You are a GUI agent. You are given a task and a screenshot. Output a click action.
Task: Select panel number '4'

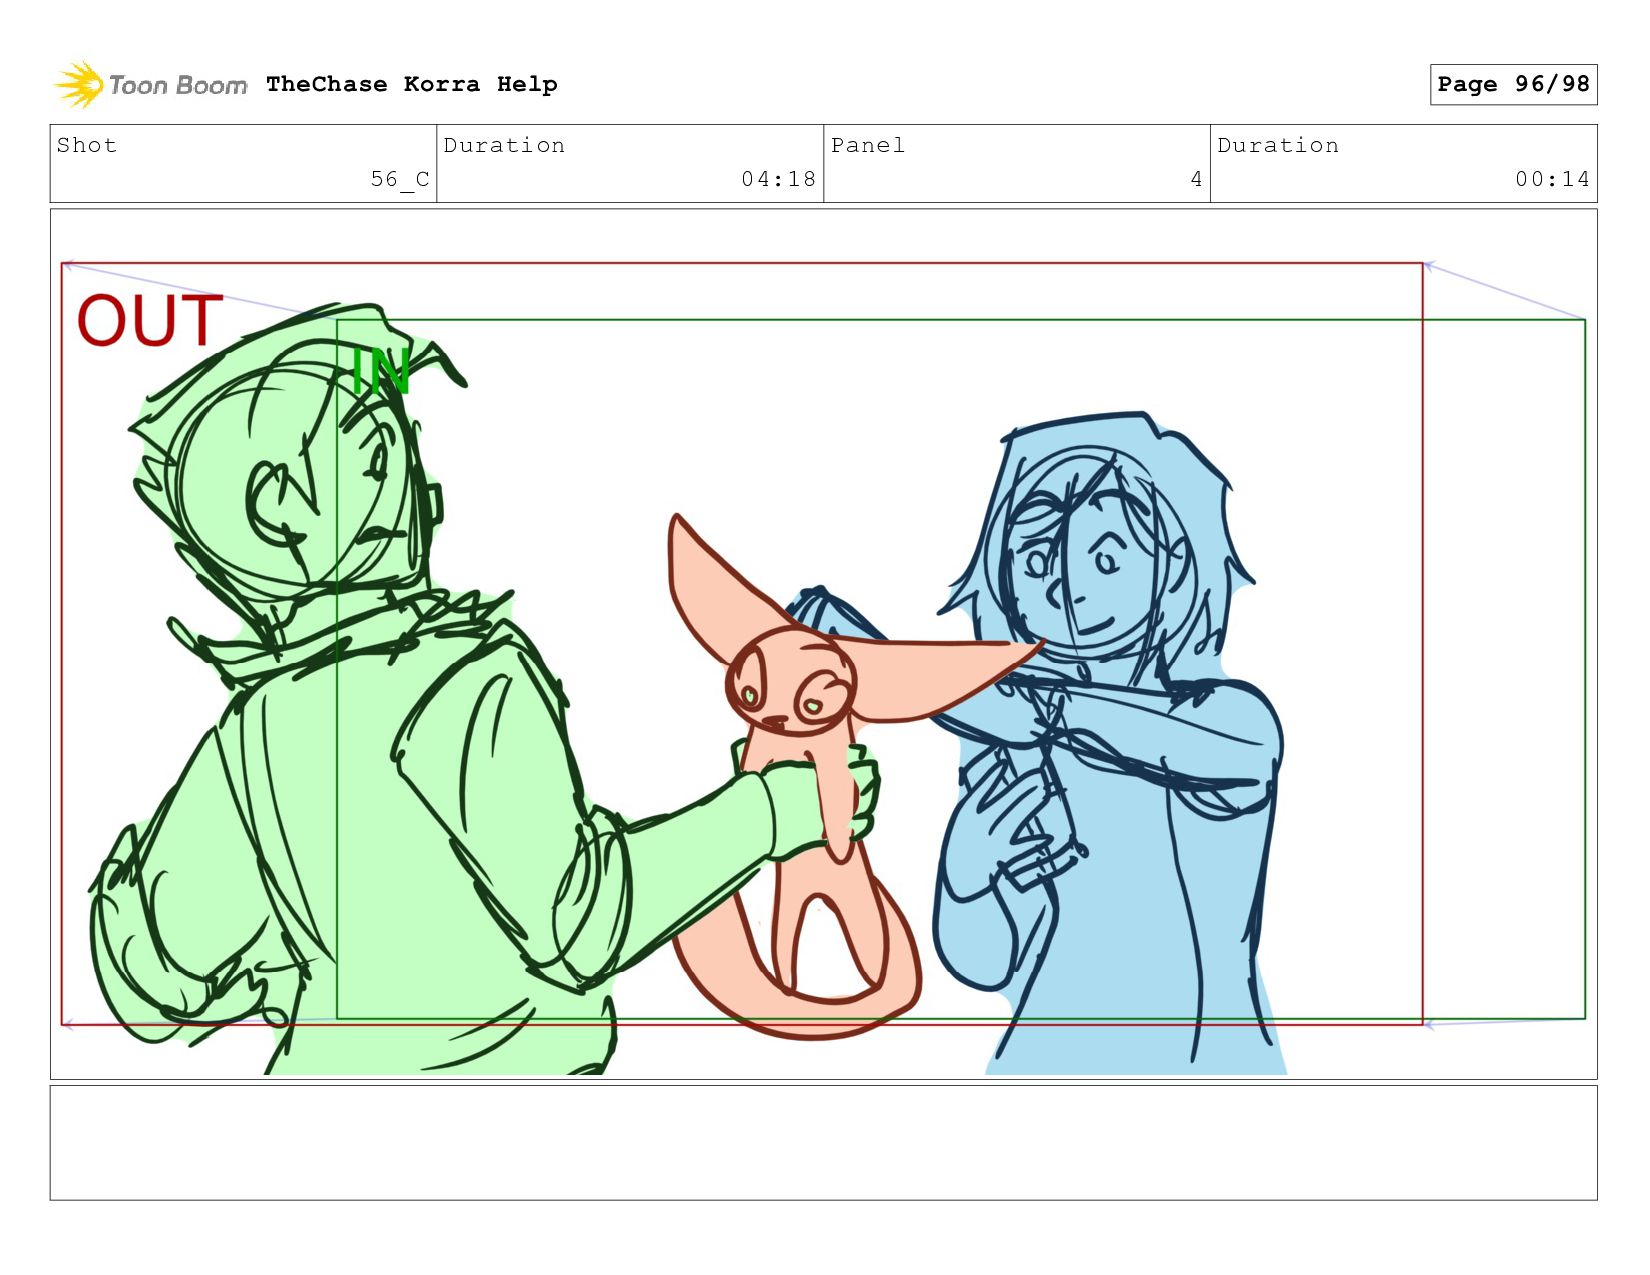pos(1196,179)
